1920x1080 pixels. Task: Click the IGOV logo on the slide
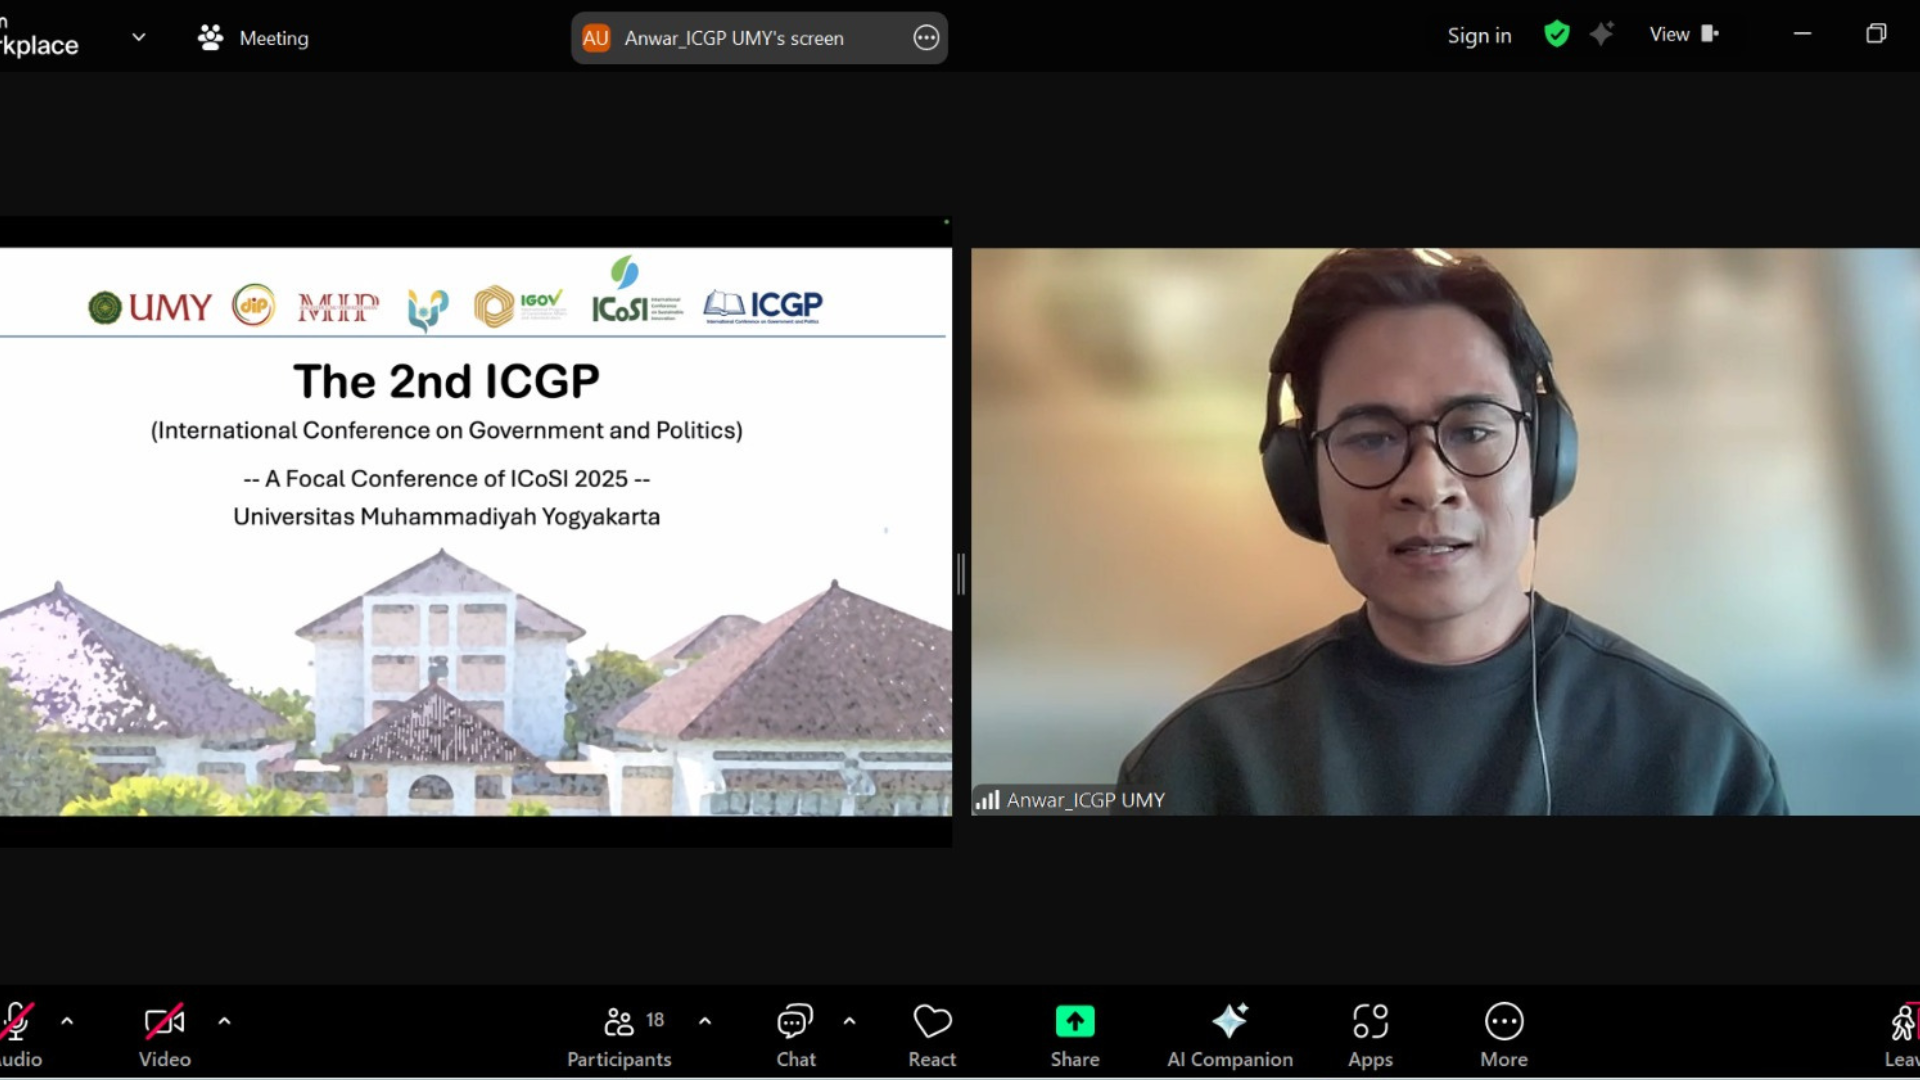coord(519,306)
